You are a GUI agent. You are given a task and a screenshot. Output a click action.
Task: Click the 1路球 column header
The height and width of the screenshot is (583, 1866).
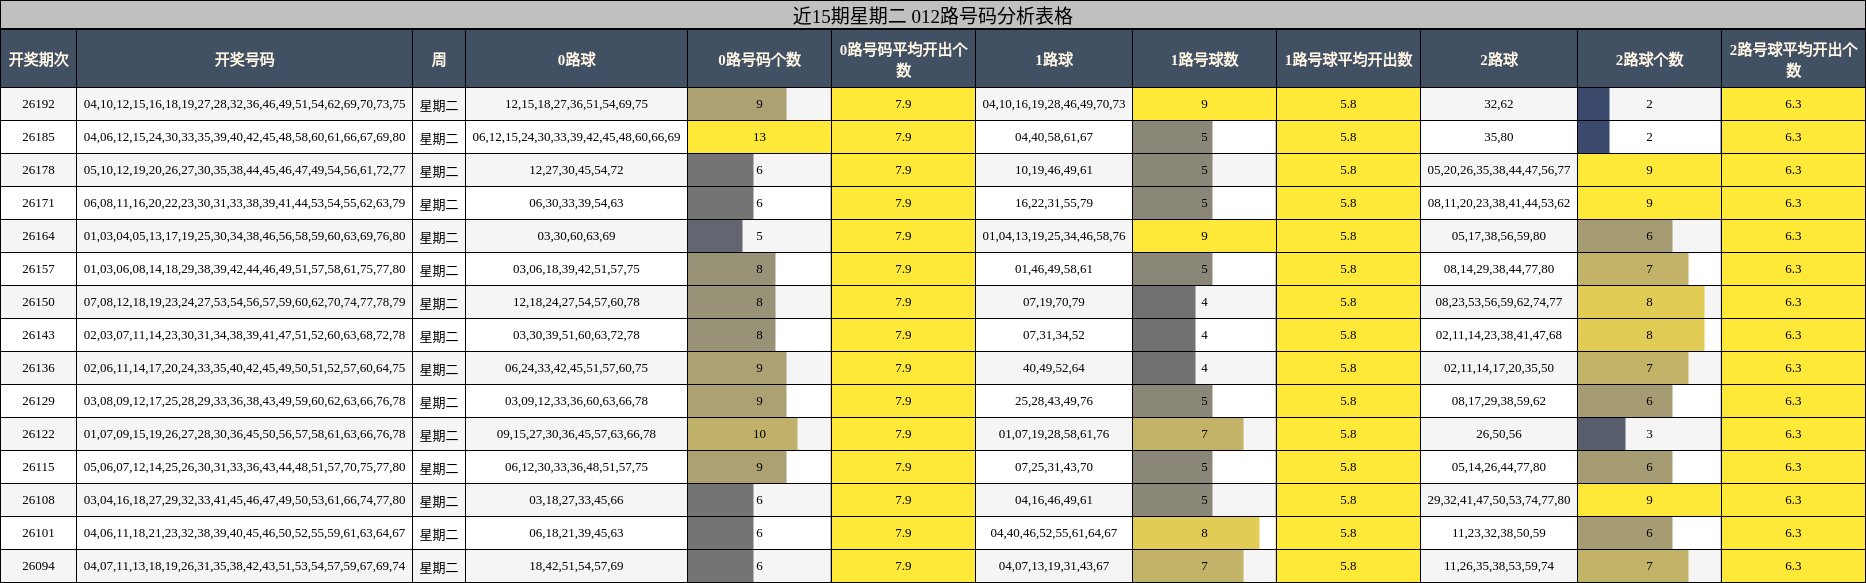tap(1053, 59)
